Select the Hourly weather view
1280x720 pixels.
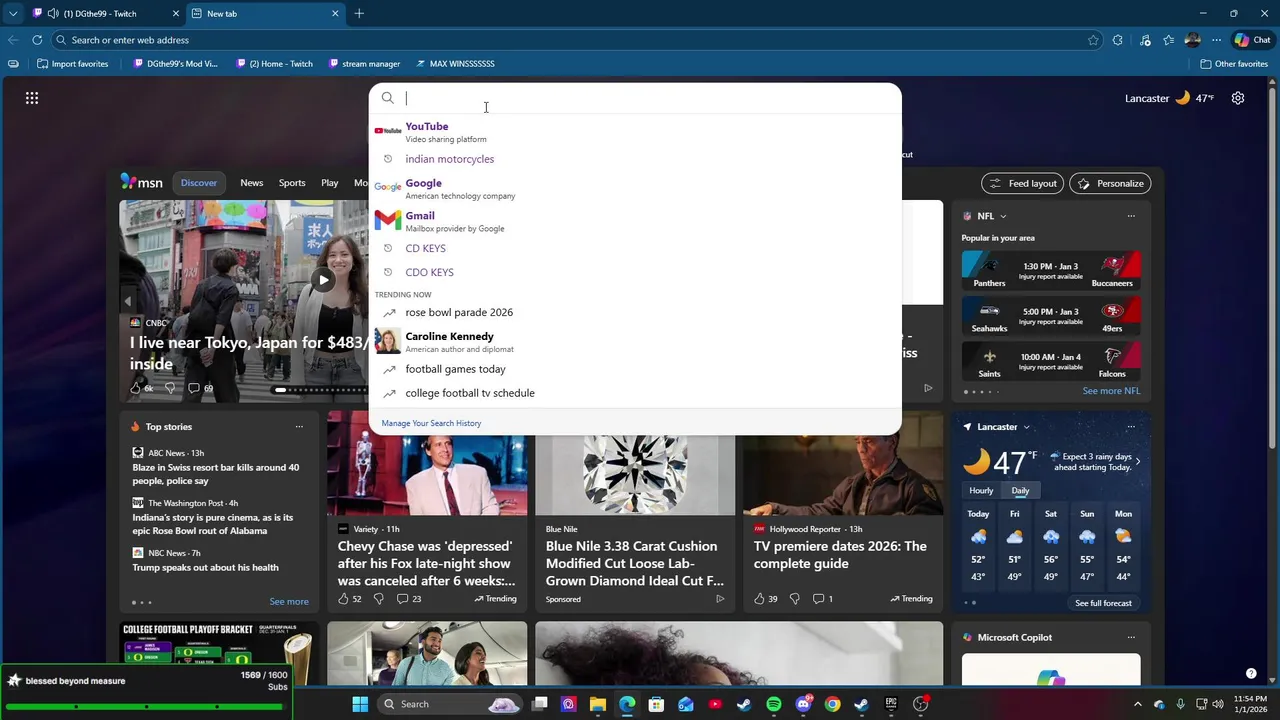(x=981, y=491)
